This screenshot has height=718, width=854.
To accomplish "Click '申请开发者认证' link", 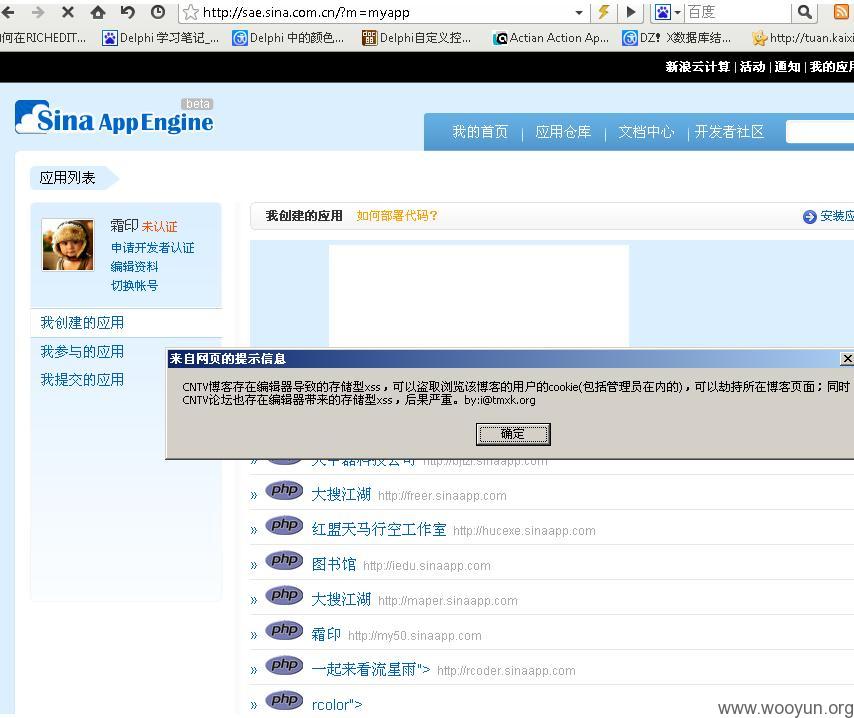I will (x=152, y=247).
